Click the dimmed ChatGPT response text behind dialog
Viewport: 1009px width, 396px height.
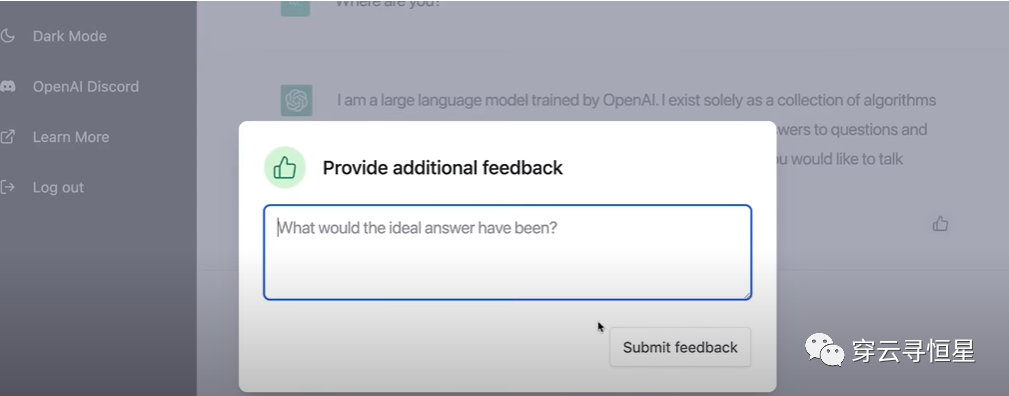click(636, 100)
